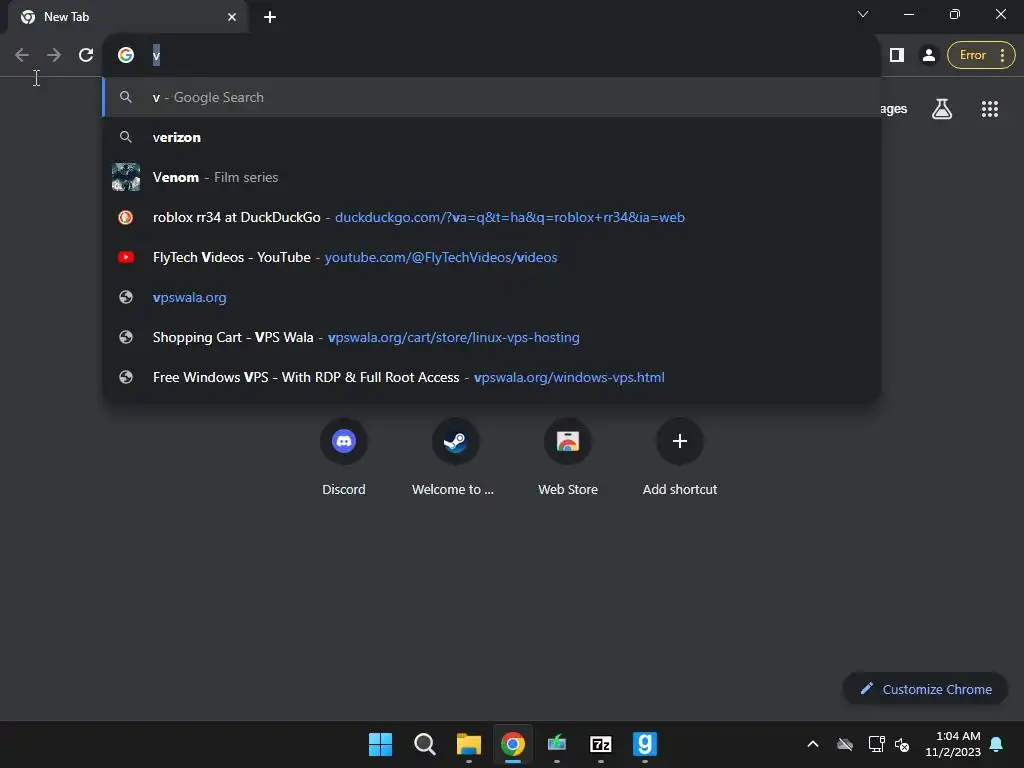Viewport: 1024px width, 768px height.
Task: Open Free Windows VPS suggestion
Action: [492, 377]
